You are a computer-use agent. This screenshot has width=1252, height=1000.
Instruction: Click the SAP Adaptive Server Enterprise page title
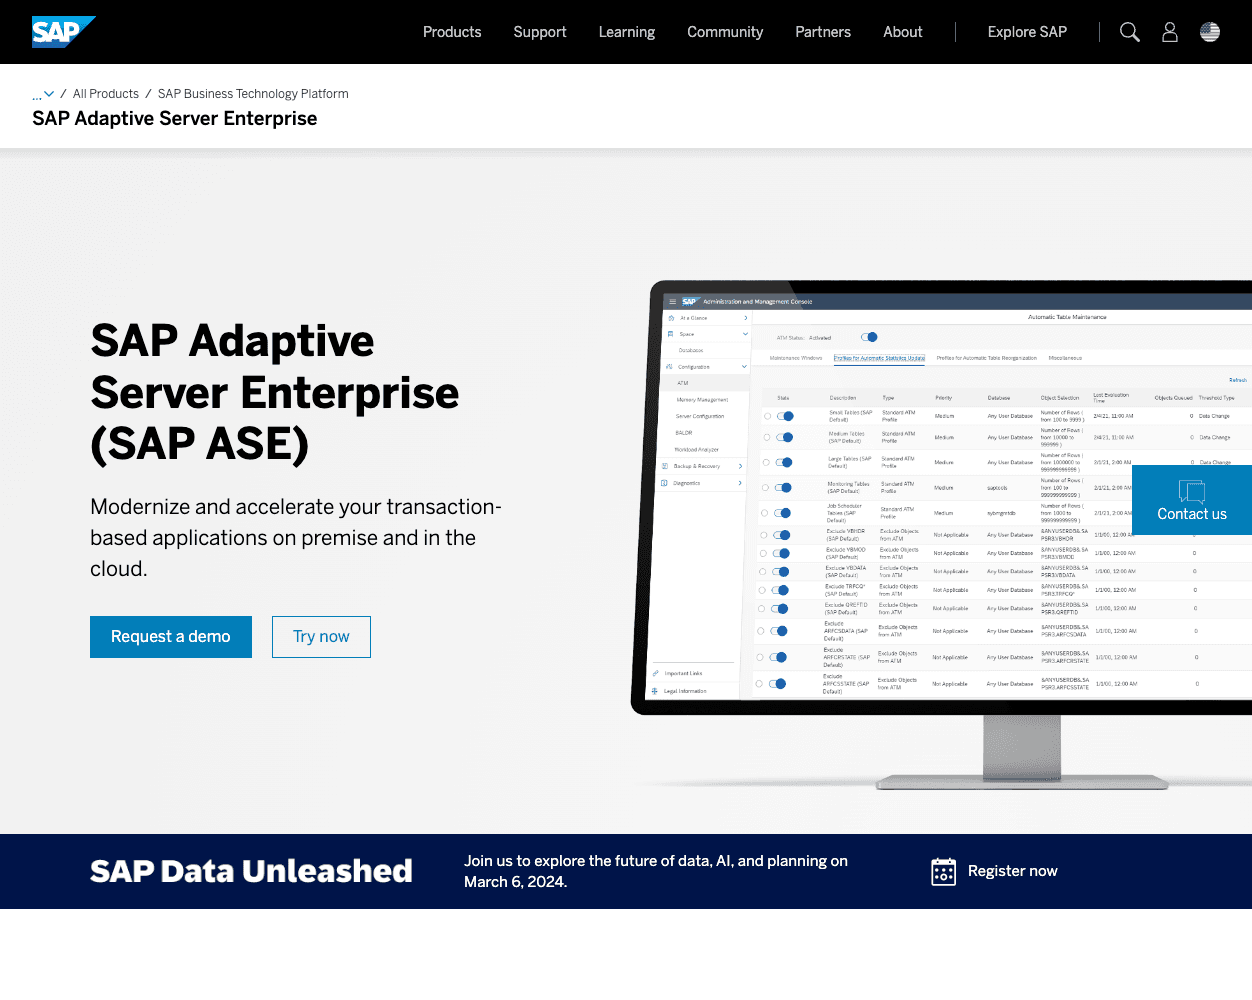click(175, 119)
